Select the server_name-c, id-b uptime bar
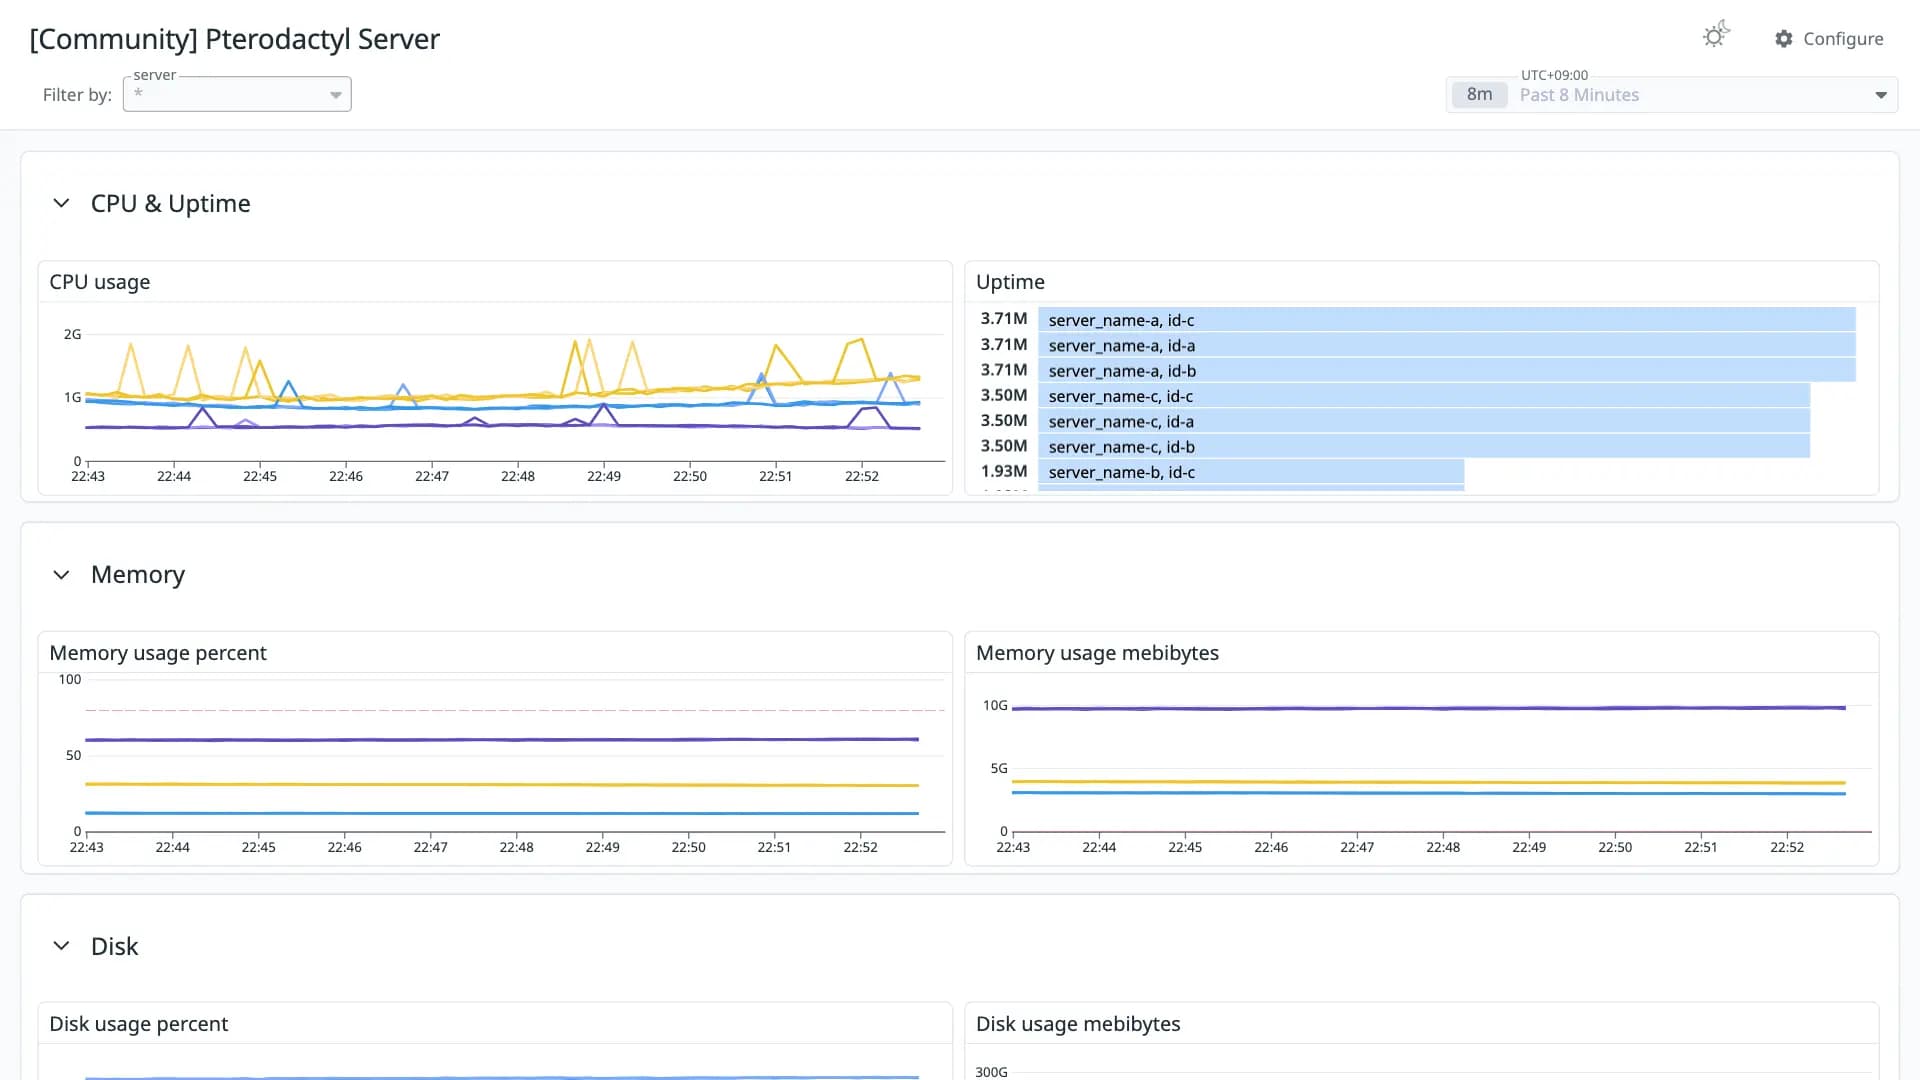Viewport: 1920px width, 1080px height. (1424, 447)
